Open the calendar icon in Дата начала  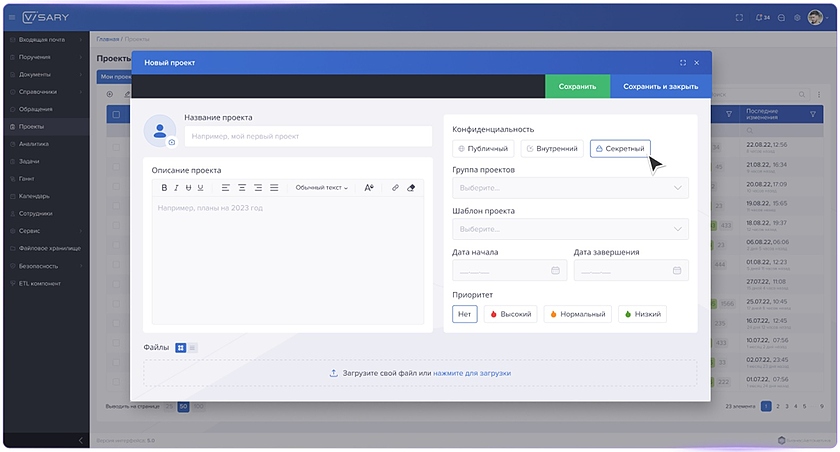(555, 270)
